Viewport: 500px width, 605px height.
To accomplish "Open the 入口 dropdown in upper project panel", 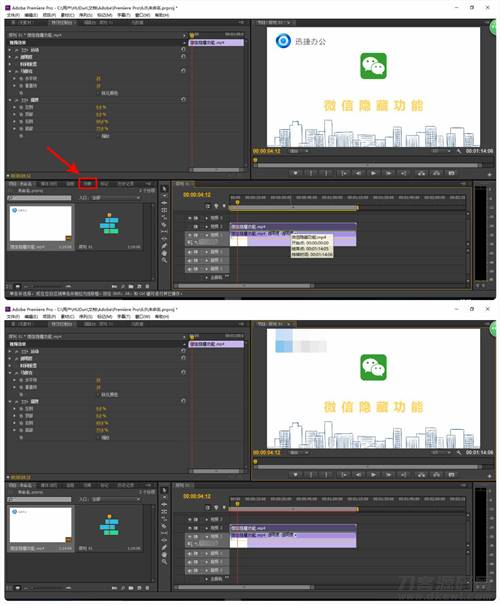I will [x=115, y=198].
